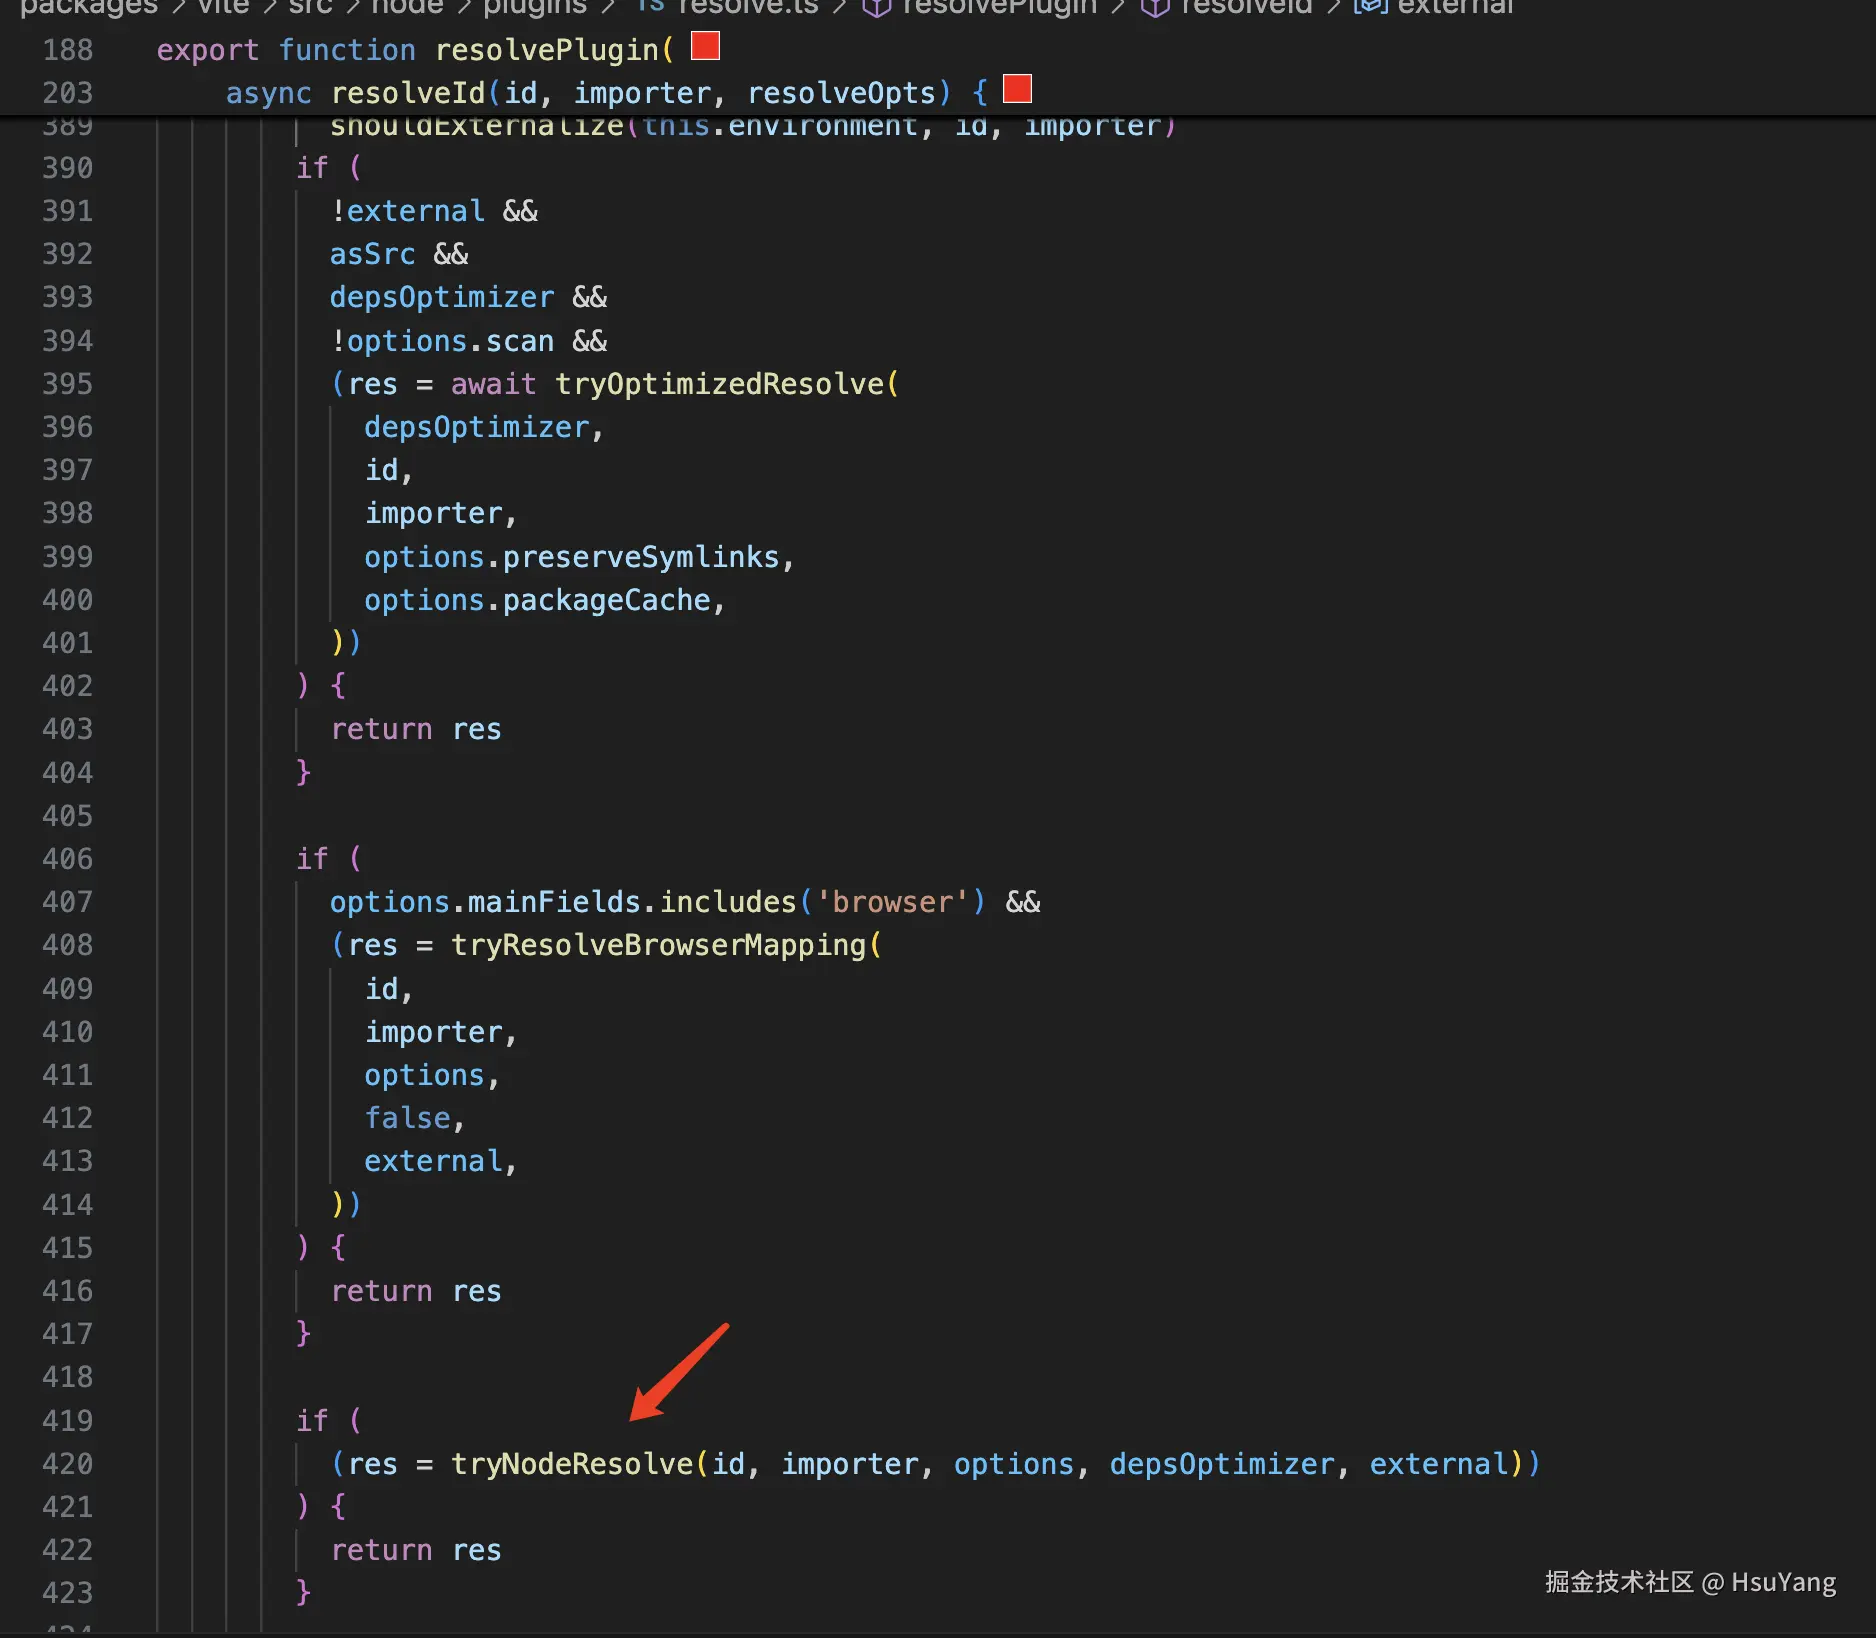
Task: Click the if keyword on line 390
Action: coord(312,168)
